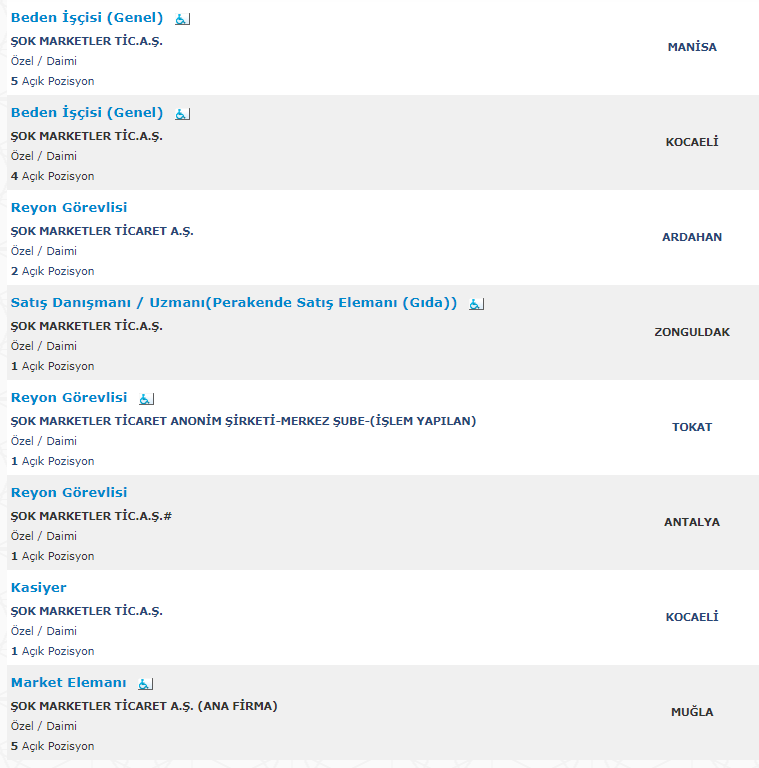Screen dimensions: 759x768
Task: Click the ZONGULDAK location label
Action: [x=692, y=333]
